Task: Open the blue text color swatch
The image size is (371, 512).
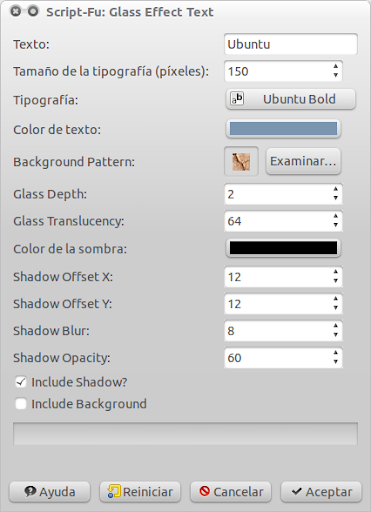Action: (x=283, y=129)
